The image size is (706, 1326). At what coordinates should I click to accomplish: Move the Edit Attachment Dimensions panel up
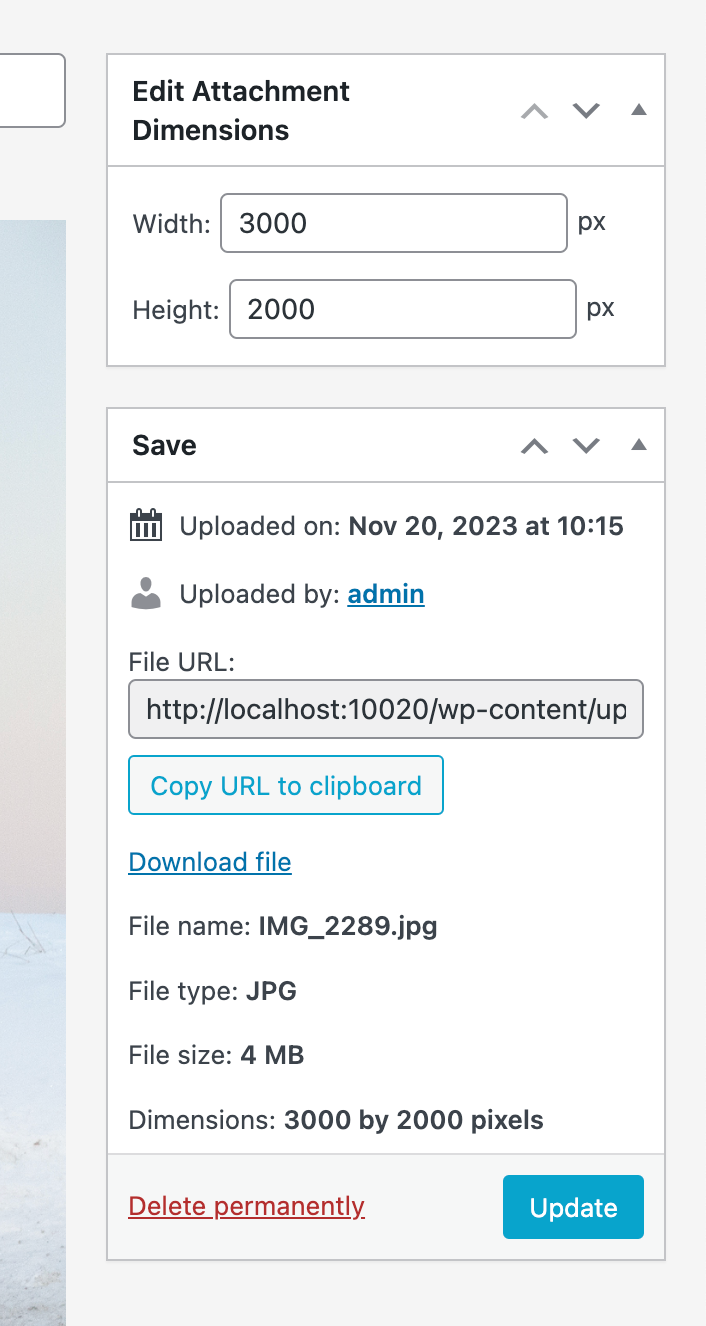pos(534,111)
